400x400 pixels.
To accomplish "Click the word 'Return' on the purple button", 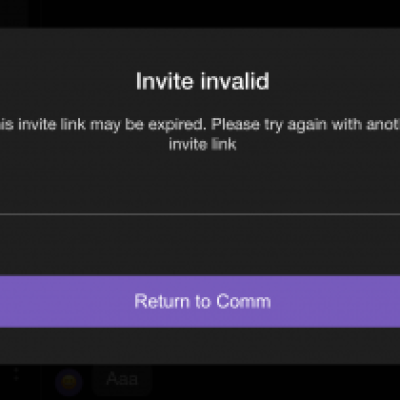I will pyautogui.click(x=162, y=301).
